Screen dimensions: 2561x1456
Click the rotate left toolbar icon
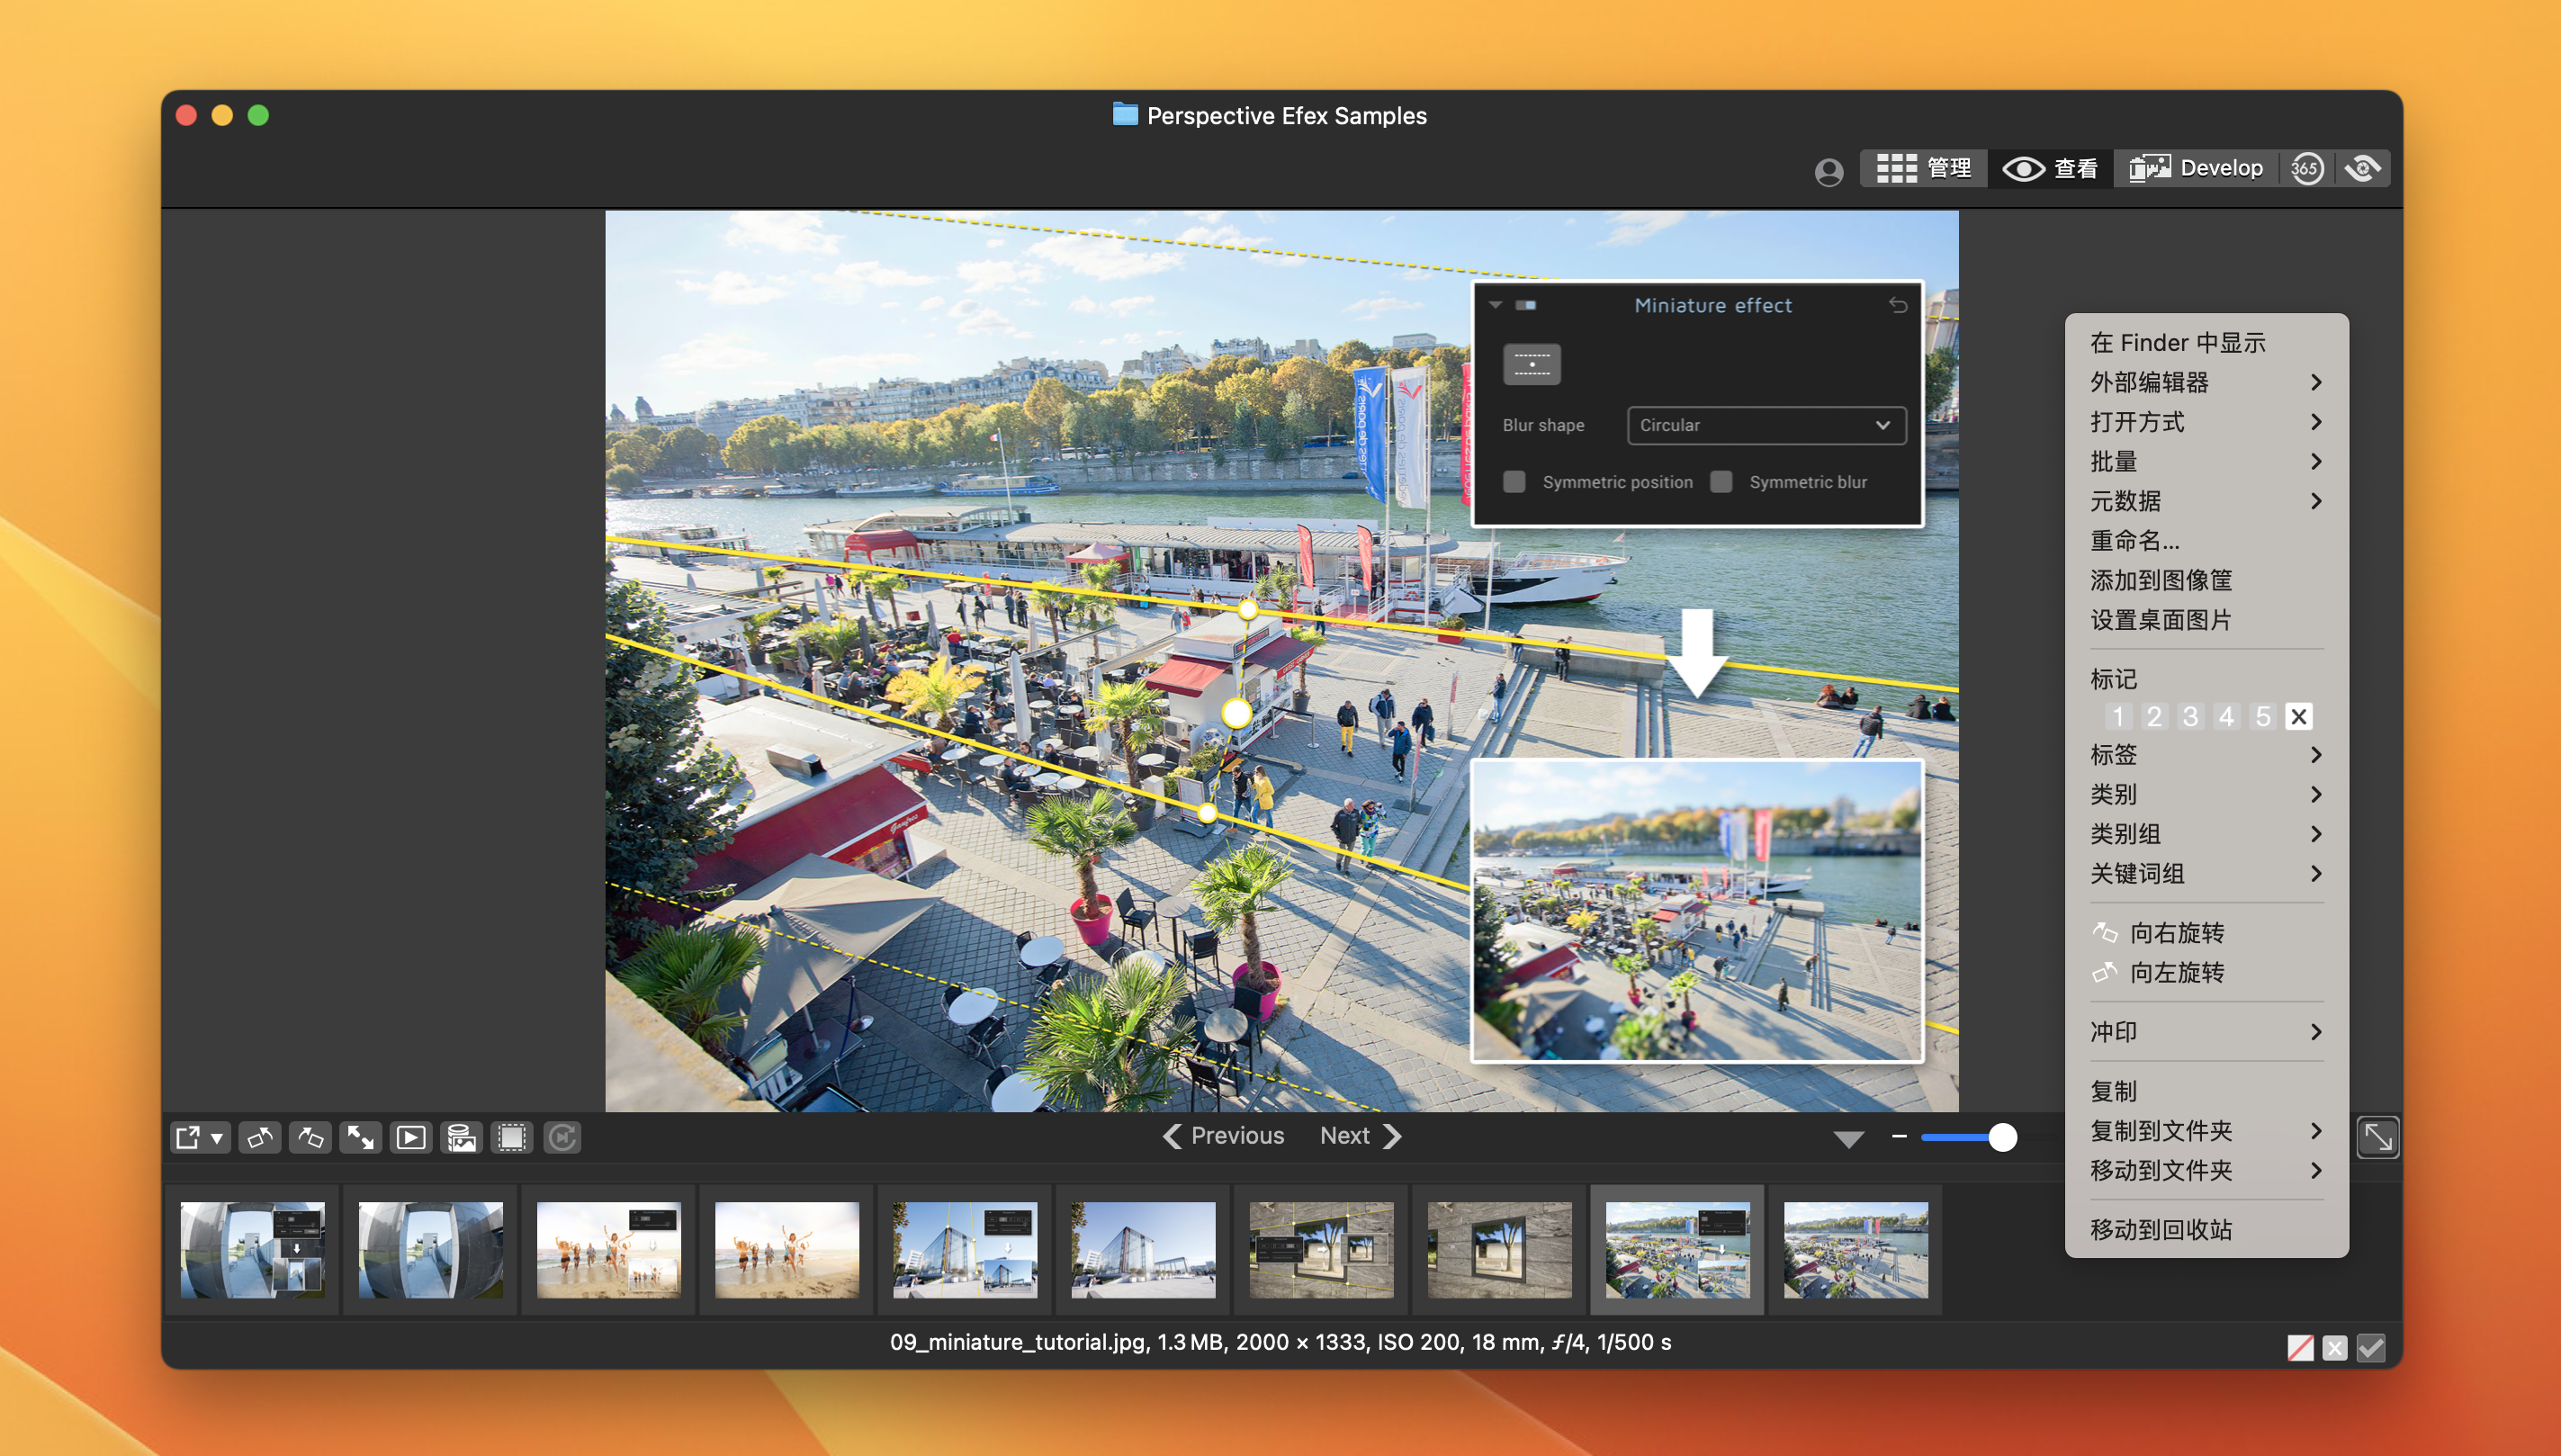(260, 1137)
